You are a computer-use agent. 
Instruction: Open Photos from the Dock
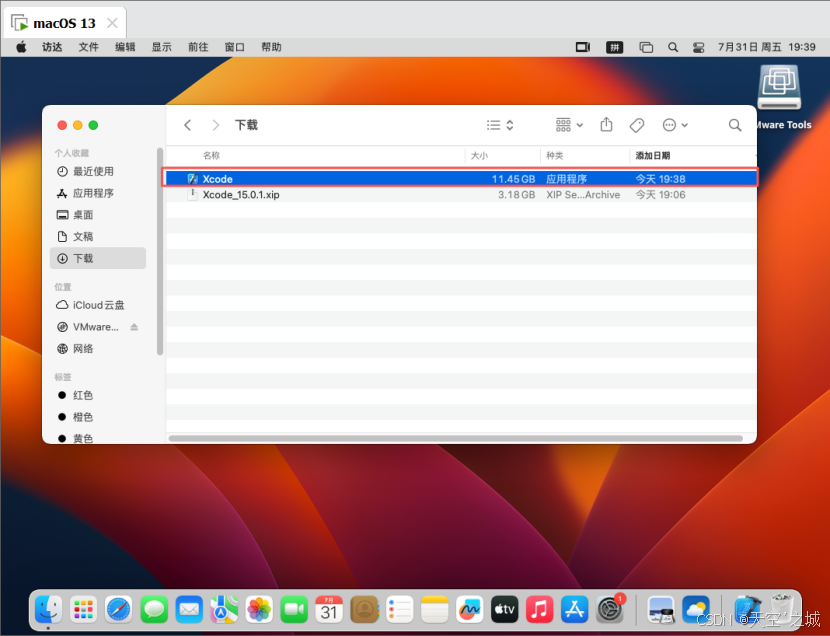tap(259, 610)
